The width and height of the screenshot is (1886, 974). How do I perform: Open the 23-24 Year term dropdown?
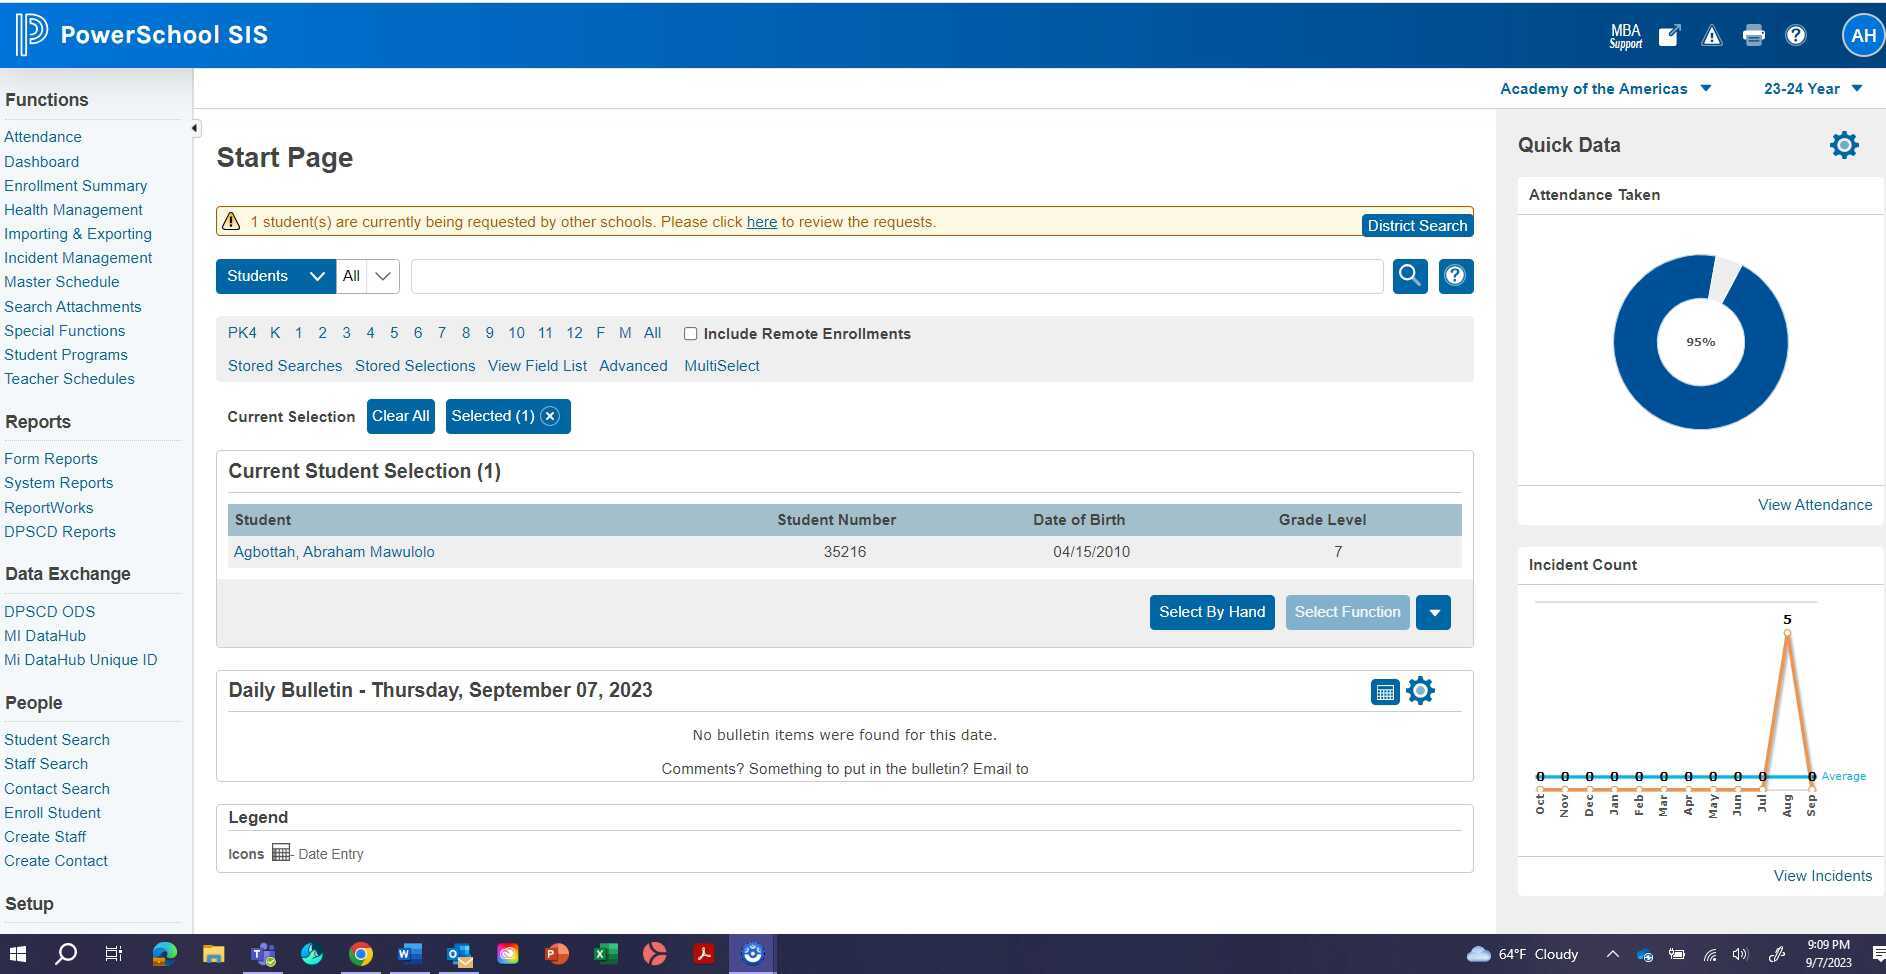pyautogui.click(x=1812, y=89)
